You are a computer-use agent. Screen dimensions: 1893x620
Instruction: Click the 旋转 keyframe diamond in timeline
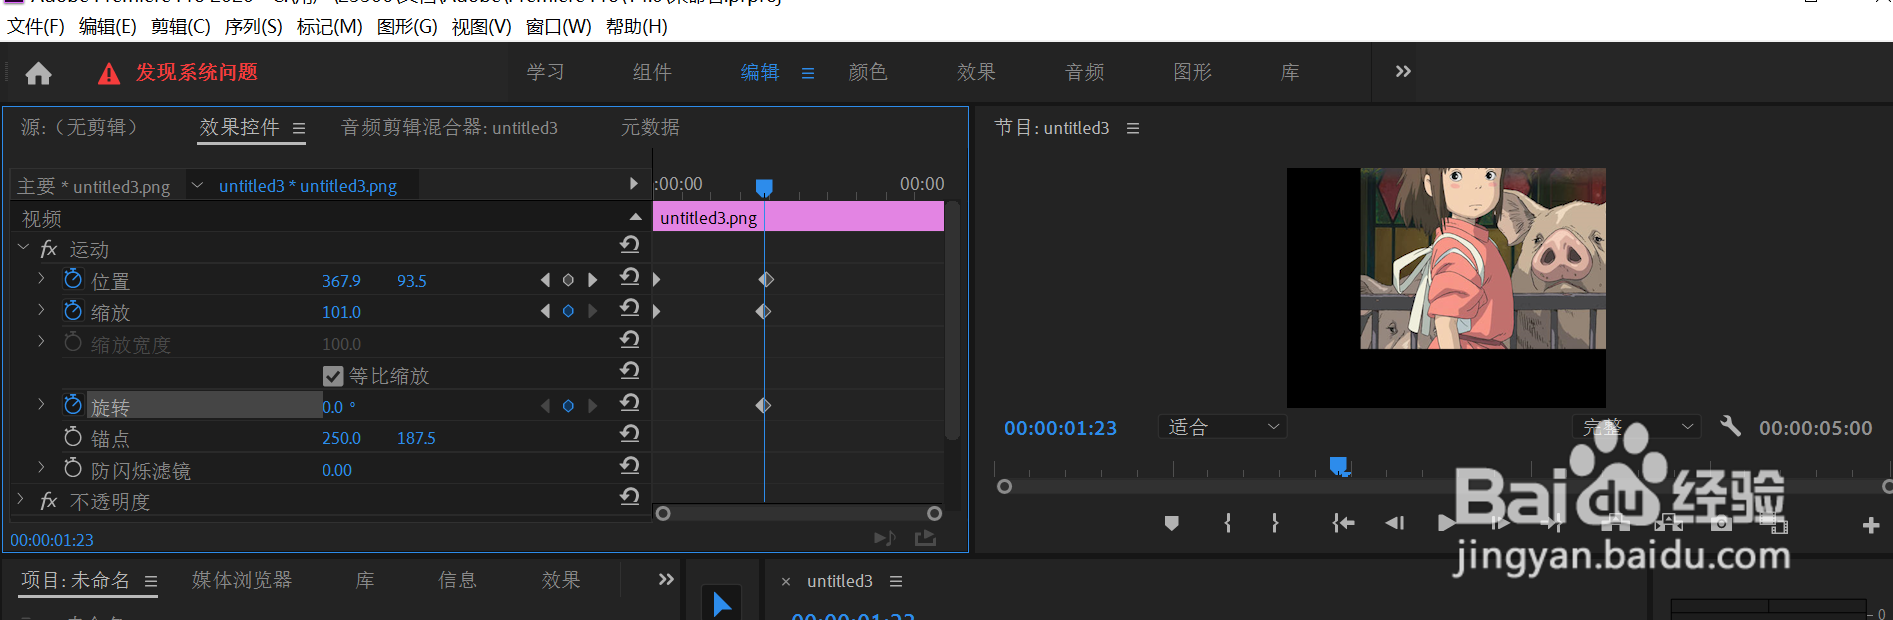click(763, 405)
